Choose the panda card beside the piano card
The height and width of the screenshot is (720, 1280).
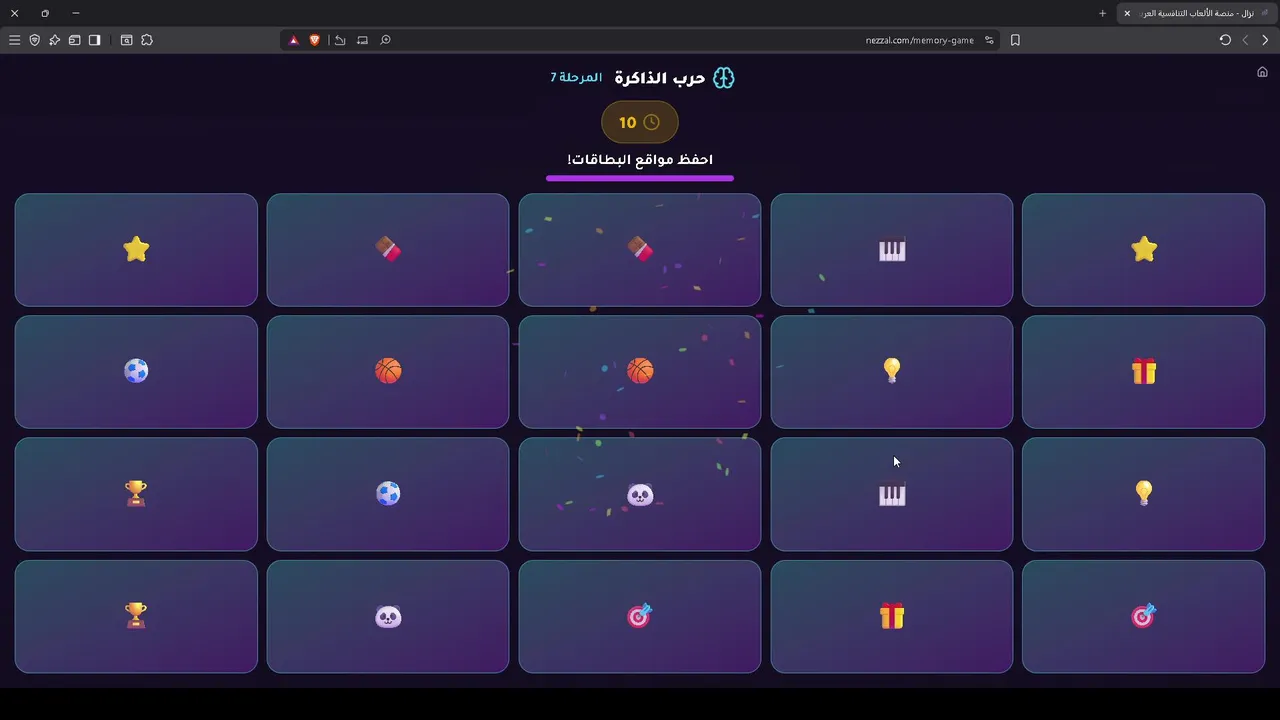point(640,494)
